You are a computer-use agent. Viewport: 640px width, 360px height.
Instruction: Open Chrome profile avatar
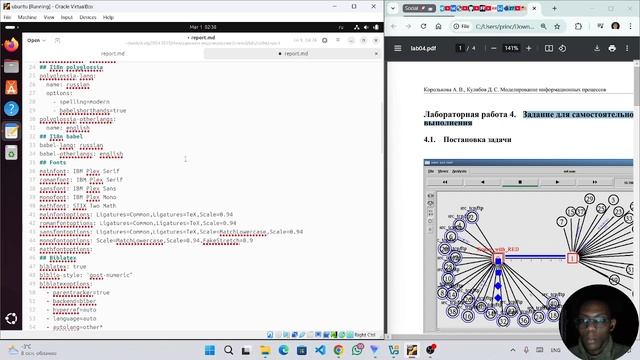coord(616,26)
